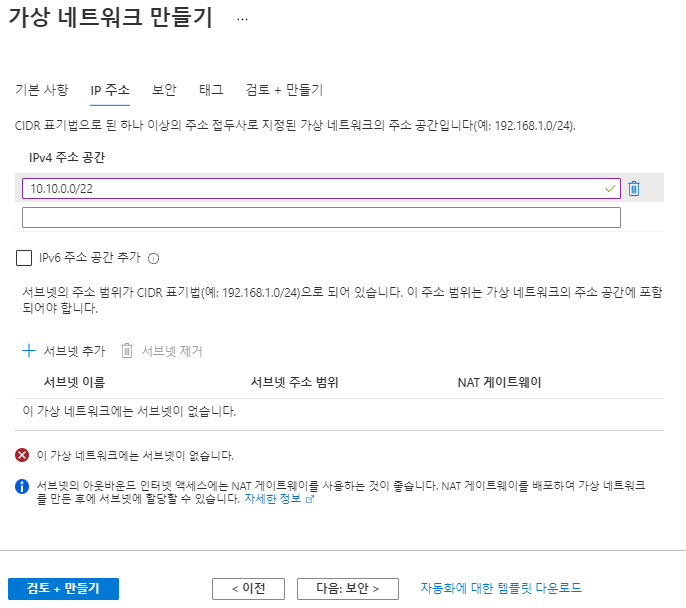Click the blue info icon for NAT gateway note
Image resolution: width=686 pixels, height=608 pixels.
click(x=22, y=486)
